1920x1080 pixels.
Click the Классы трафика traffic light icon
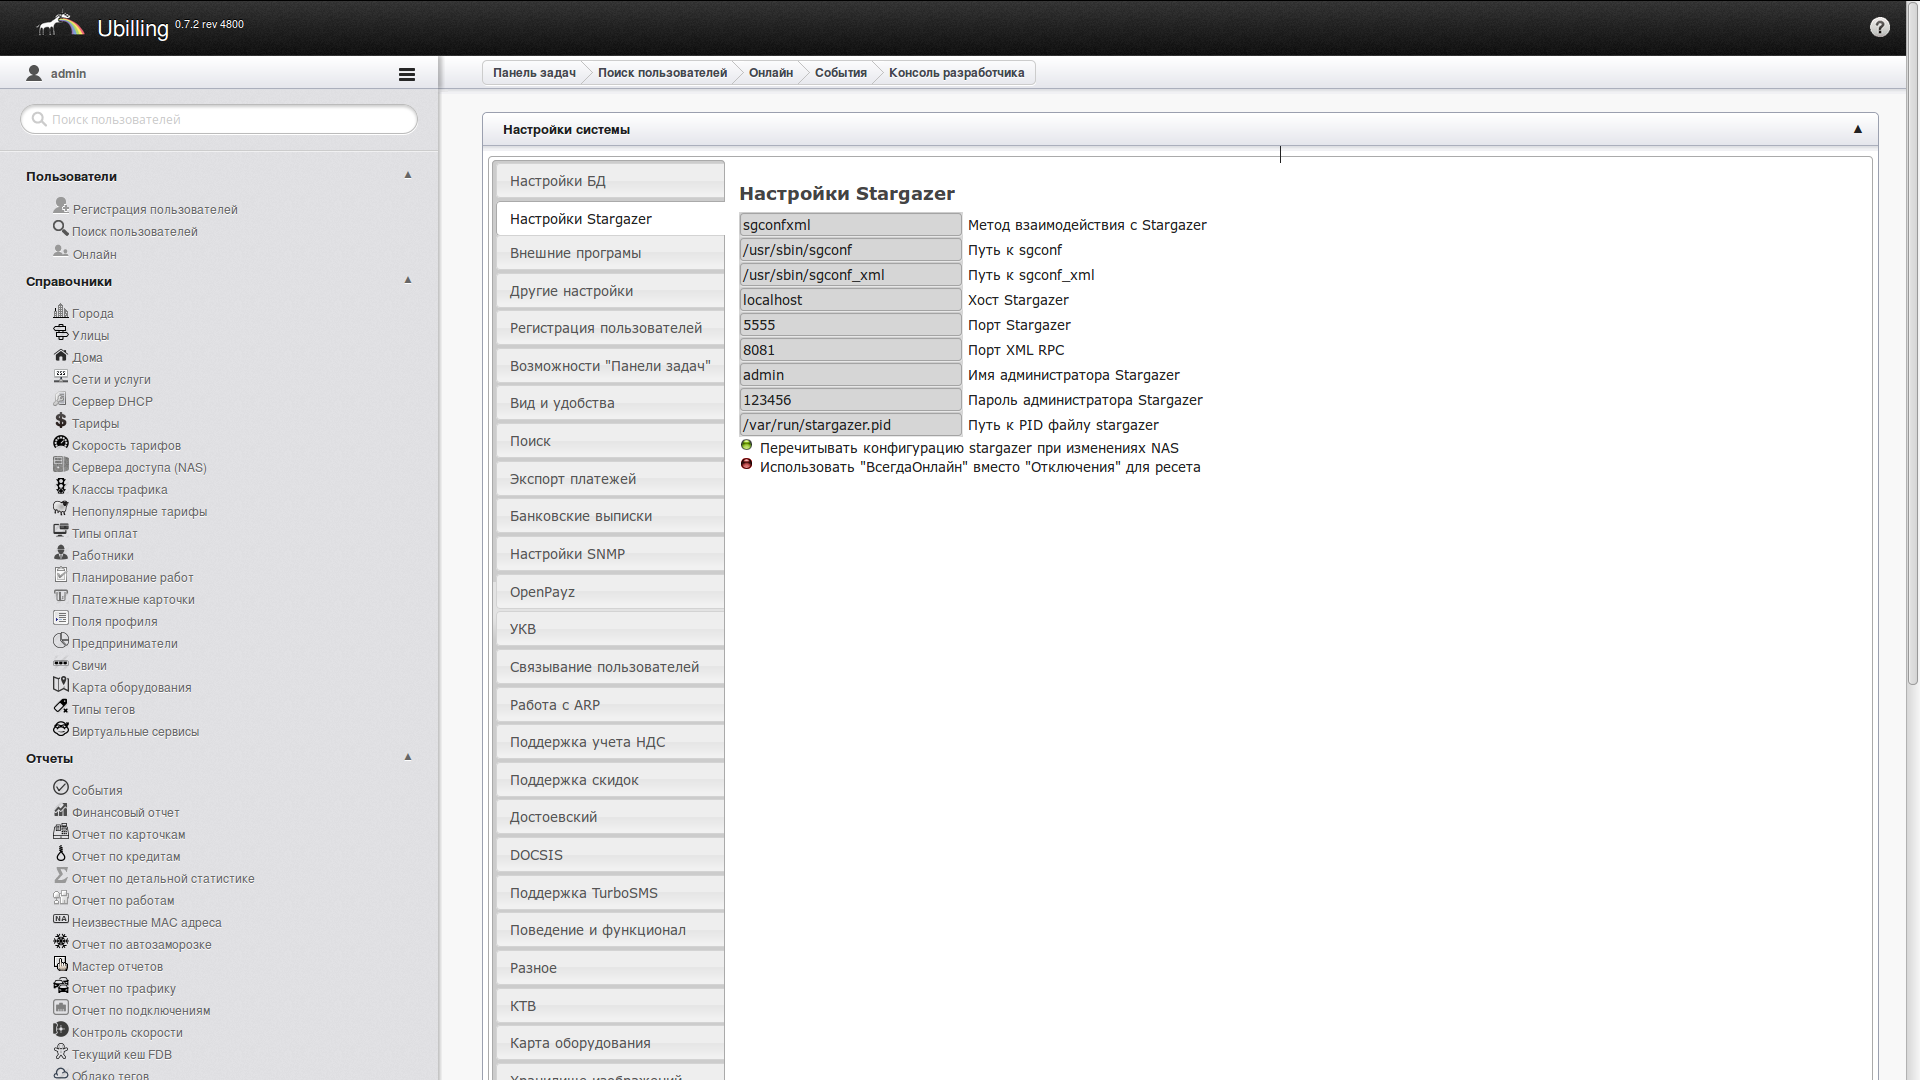61,486
